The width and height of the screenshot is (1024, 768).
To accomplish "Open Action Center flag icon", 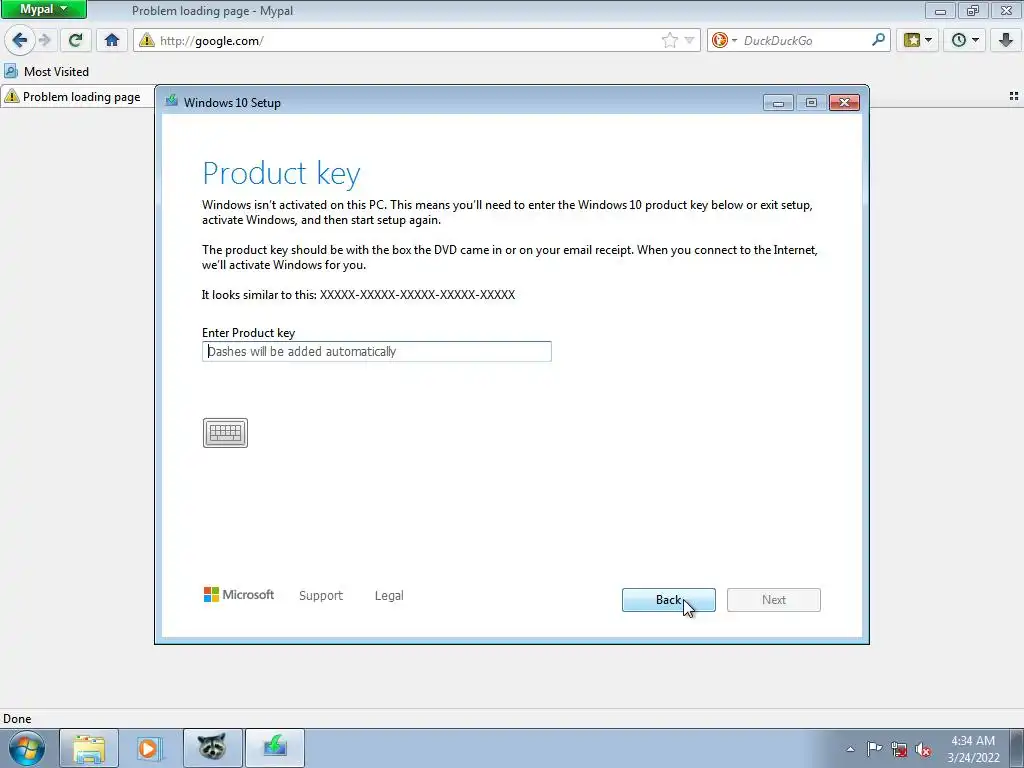I will click(874, 749).
